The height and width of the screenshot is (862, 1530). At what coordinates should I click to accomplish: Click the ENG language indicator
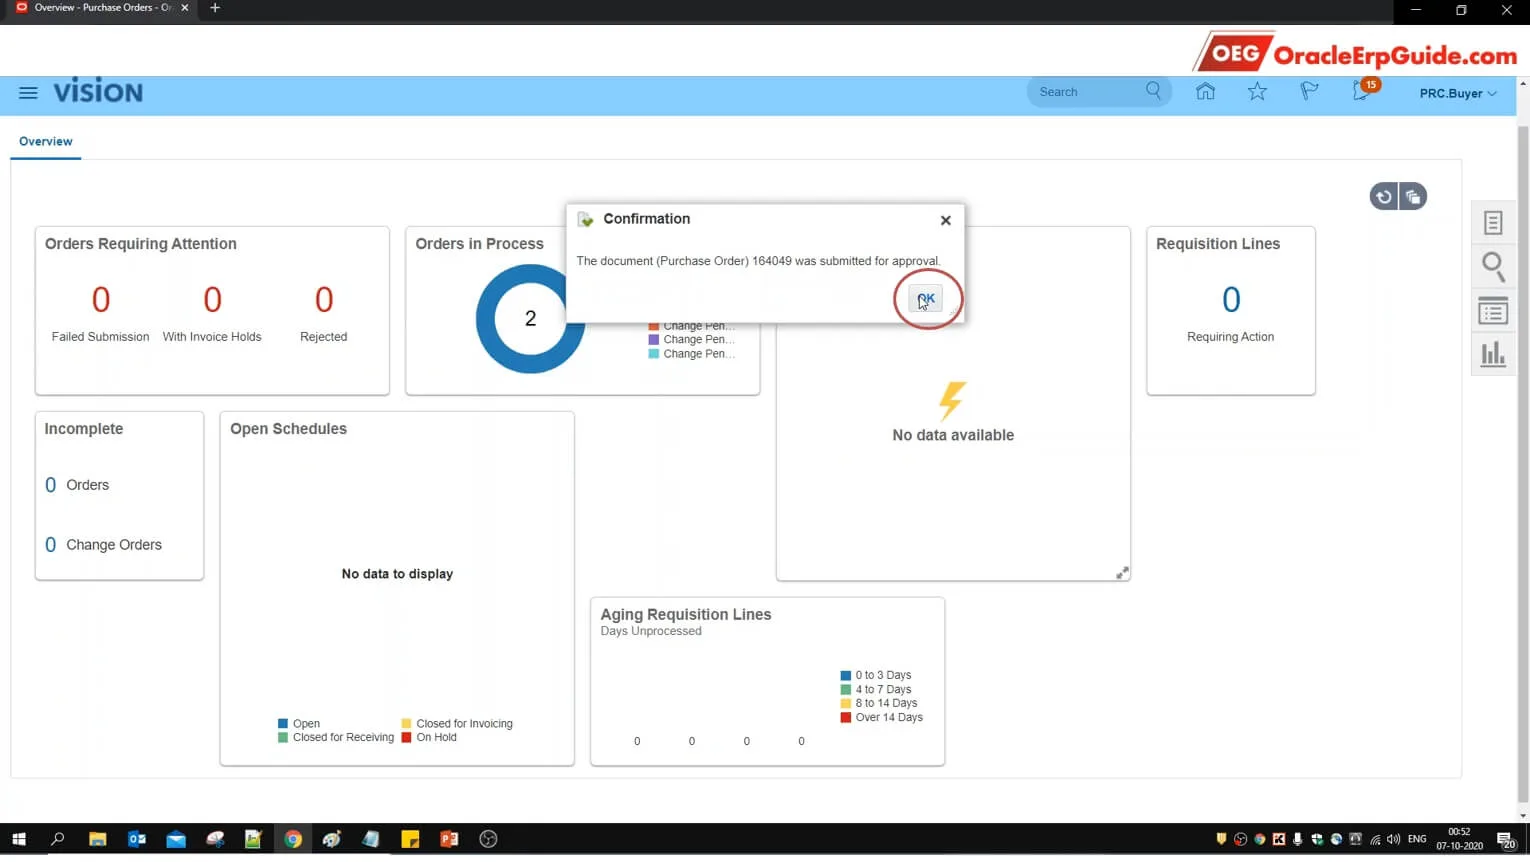1417,840
